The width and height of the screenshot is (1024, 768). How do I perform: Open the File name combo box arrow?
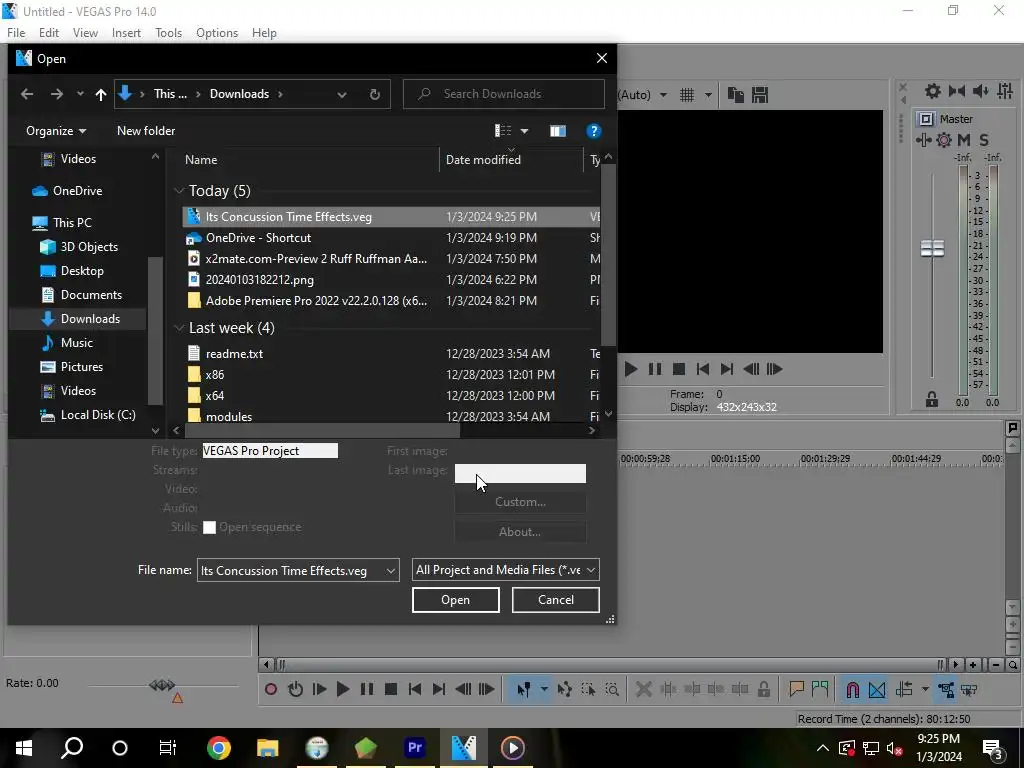[x=391, y=570]
